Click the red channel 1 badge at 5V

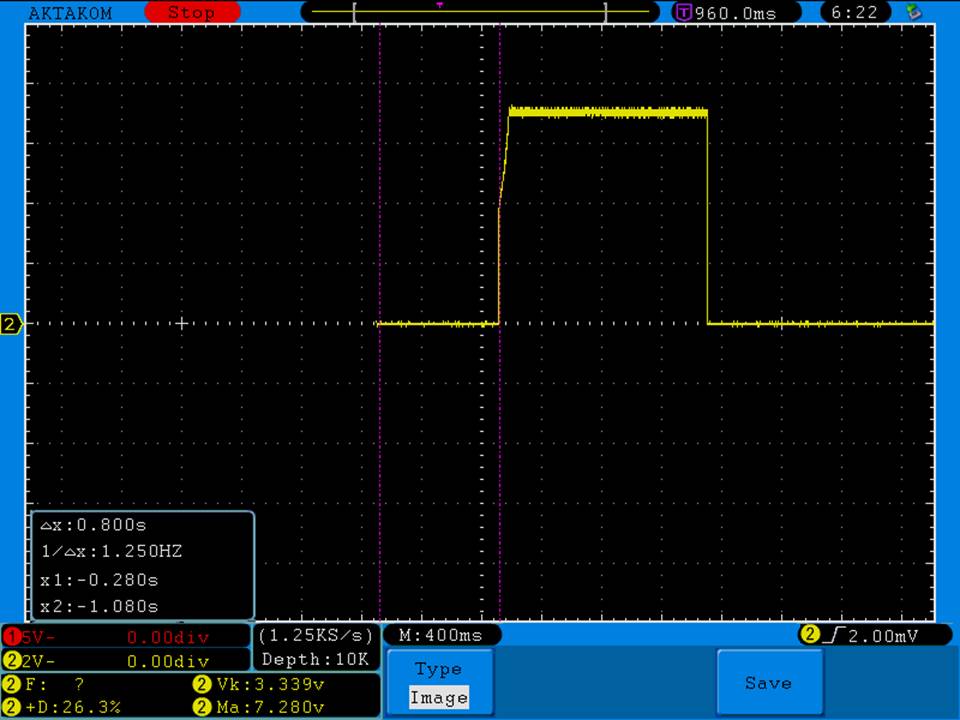pyautogui.click(x=11, y=637)
